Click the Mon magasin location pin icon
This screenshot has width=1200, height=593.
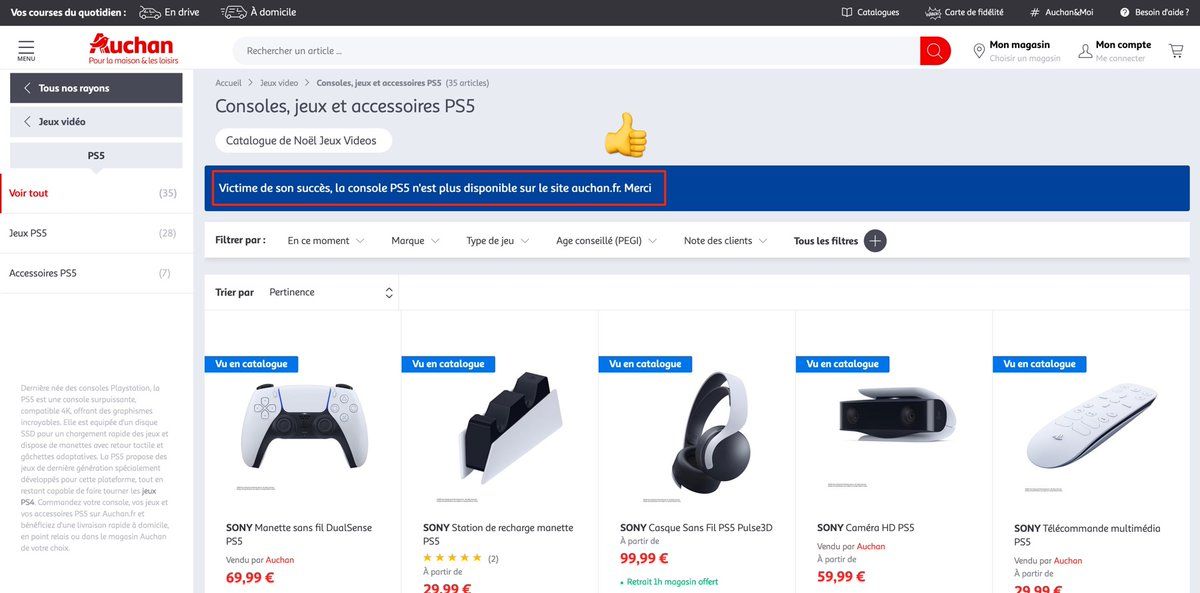pyautogui.click(x=979, y=51)
